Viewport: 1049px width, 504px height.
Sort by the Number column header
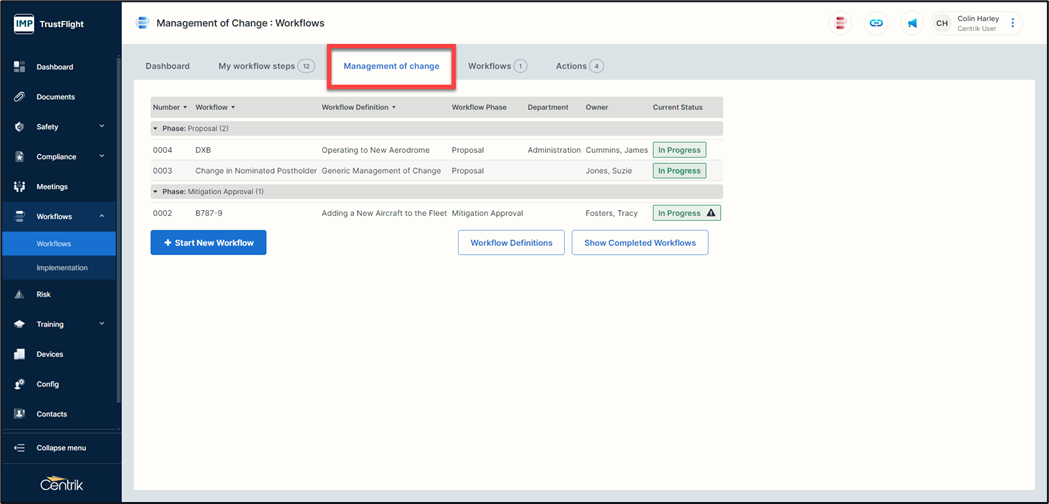169,107
